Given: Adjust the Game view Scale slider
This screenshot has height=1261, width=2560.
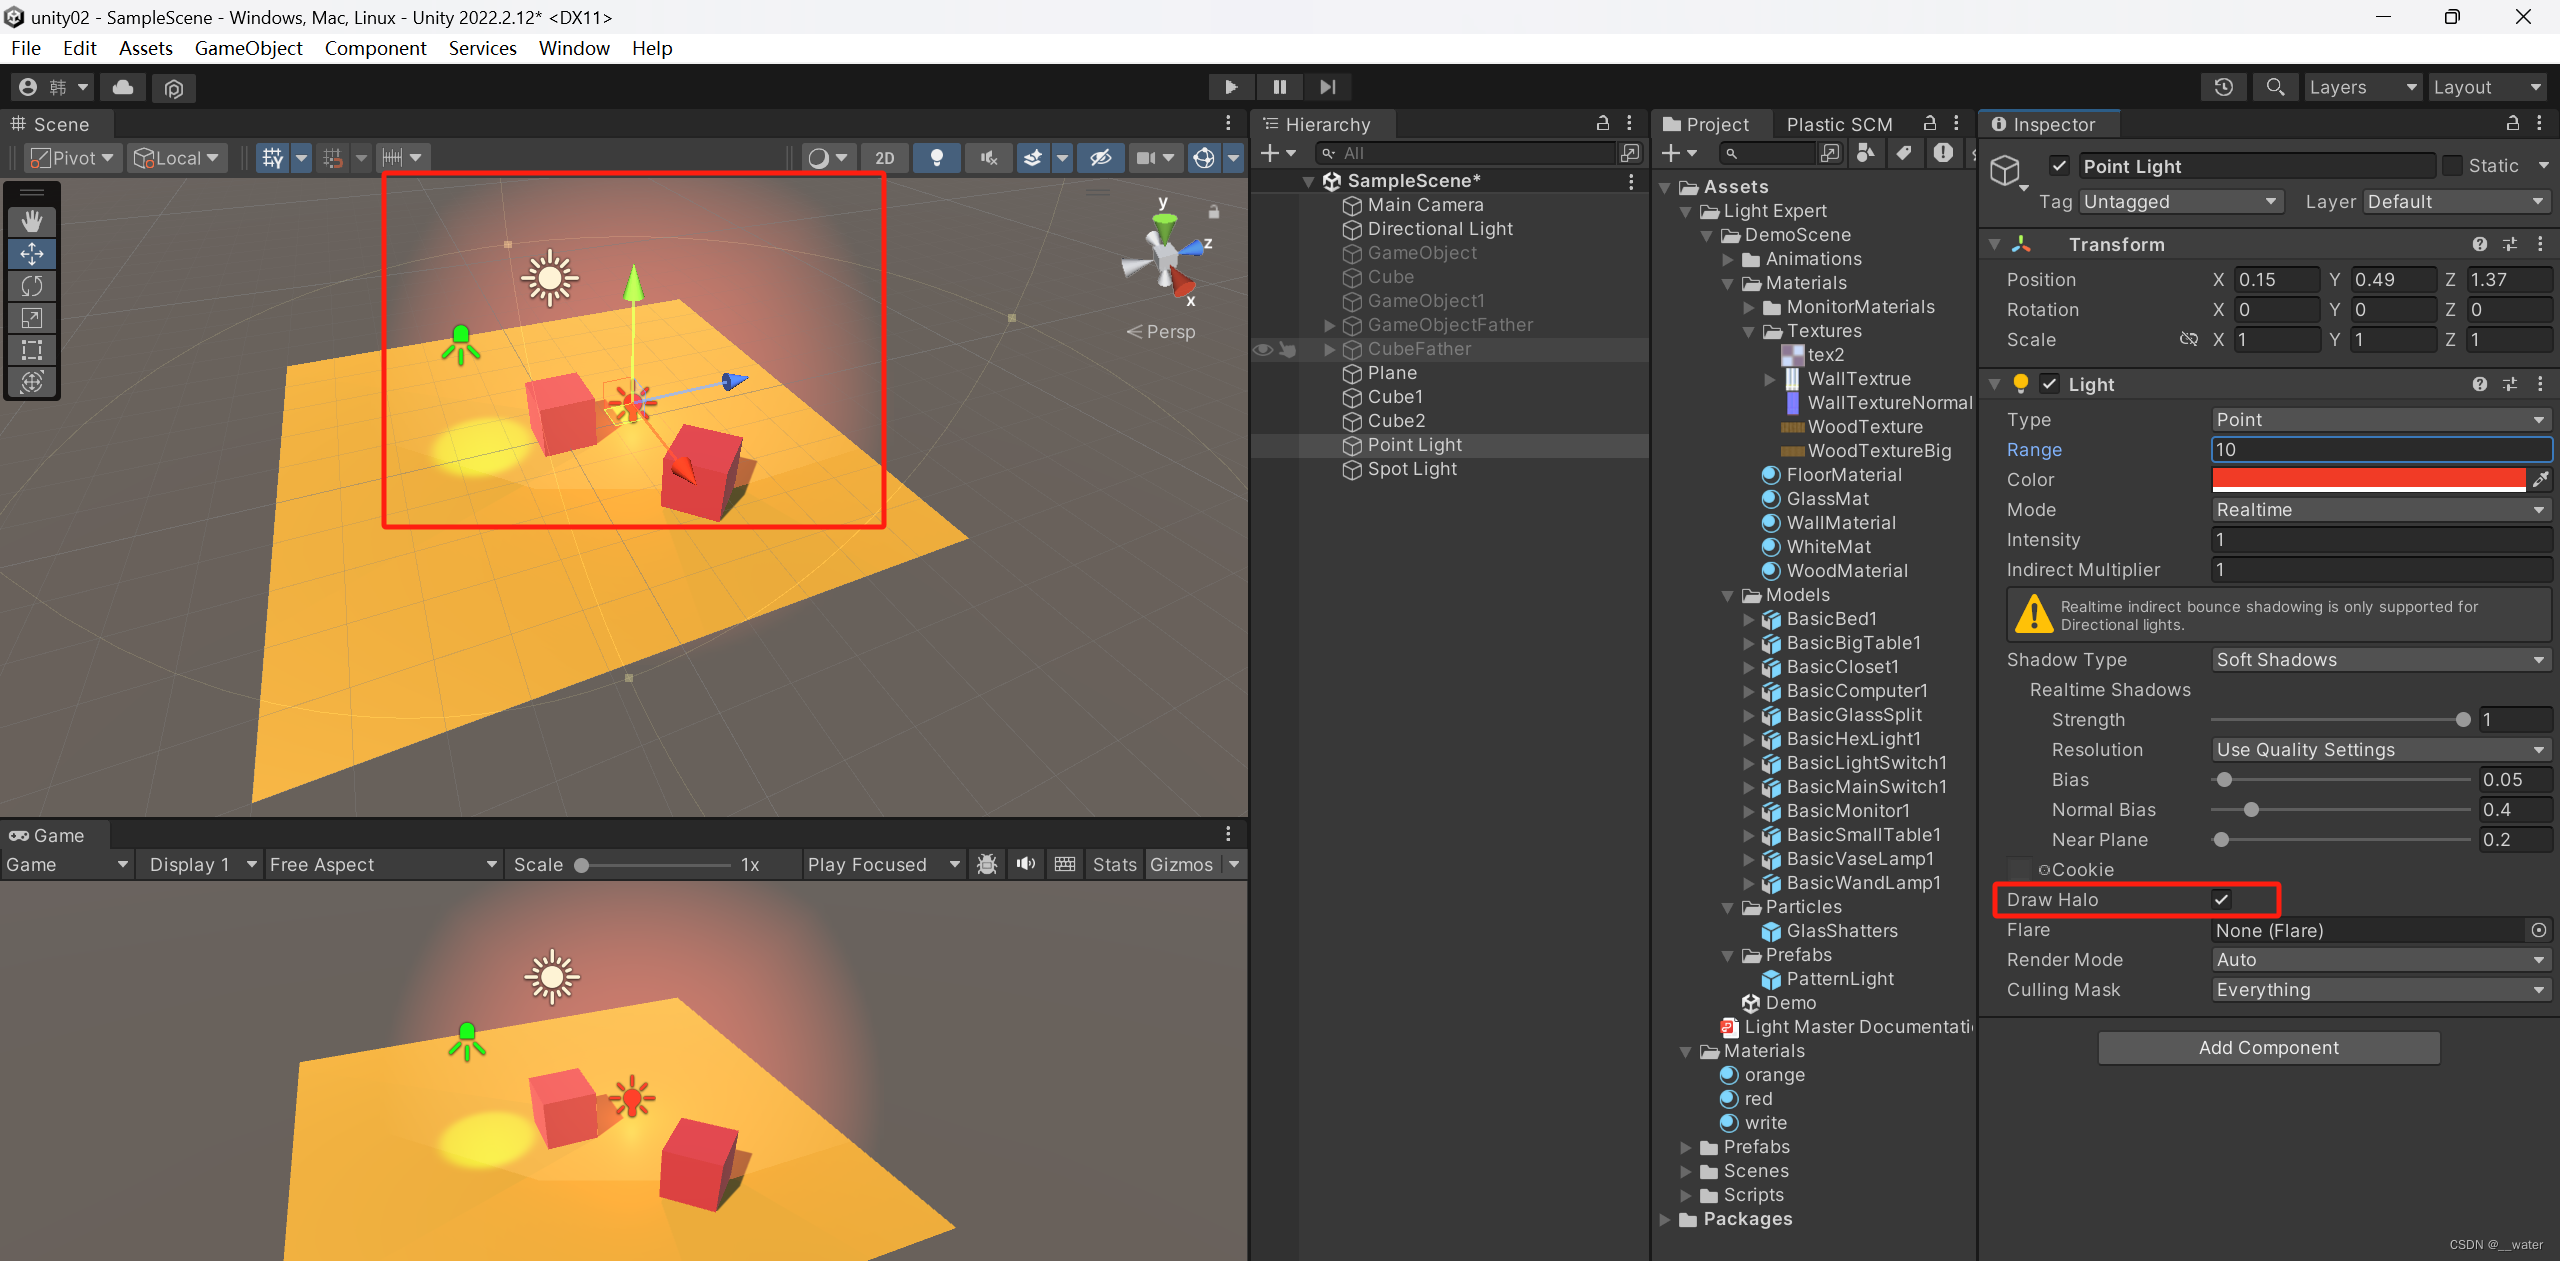Looking at the screenshot, I should click(x=653, y=865).
